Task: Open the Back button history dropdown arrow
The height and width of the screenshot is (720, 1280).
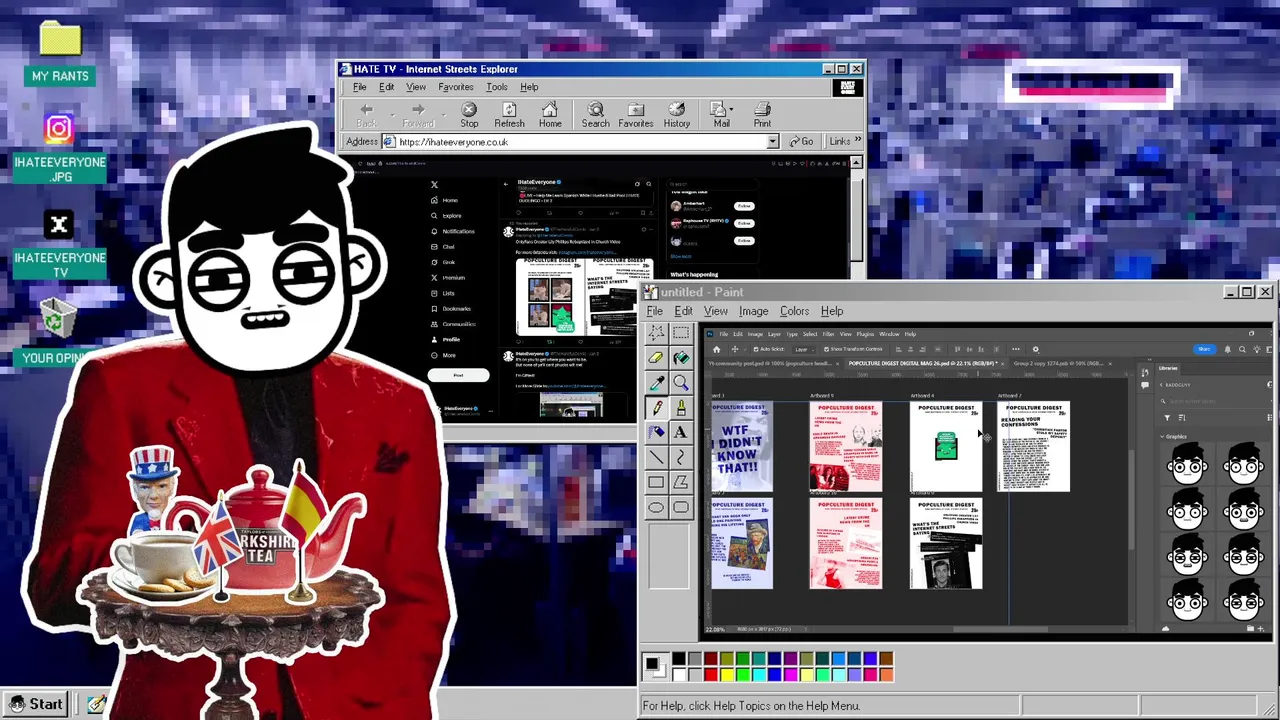Action: tap(392, 115)
